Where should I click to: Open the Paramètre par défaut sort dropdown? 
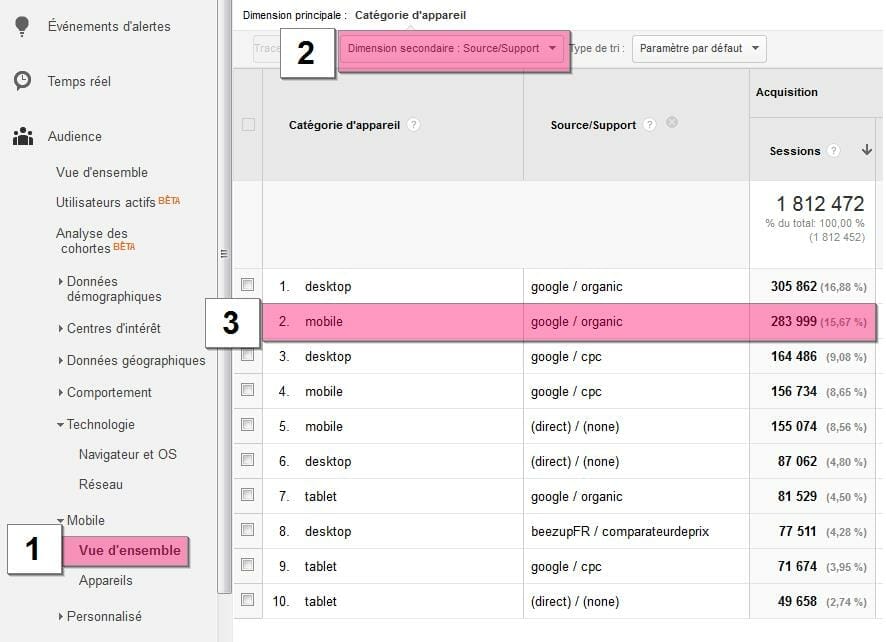coord(698,47)
